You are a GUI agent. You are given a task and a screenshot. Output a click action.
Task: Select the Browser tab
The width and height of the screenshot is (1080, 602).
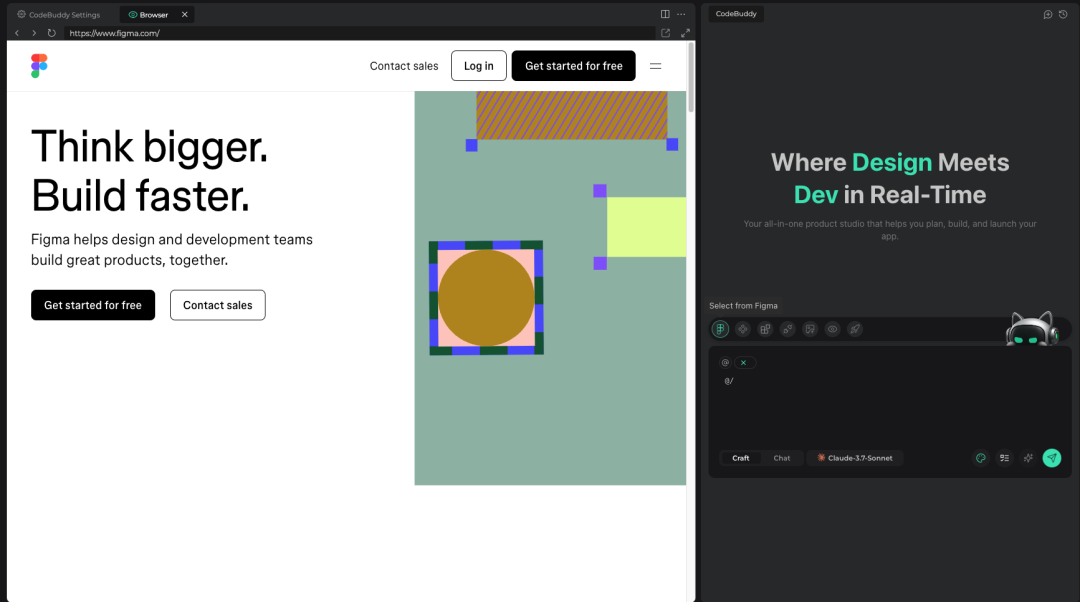coord(148,15)
